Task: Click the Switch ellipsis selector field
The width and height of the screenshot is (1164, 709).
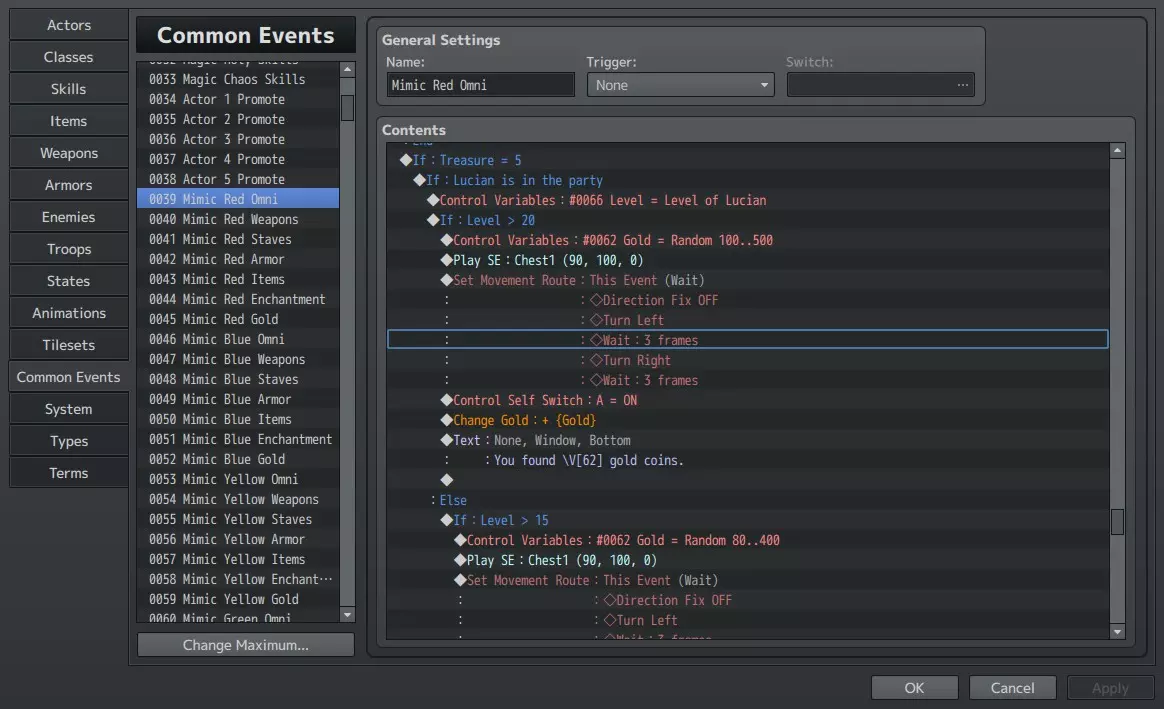Action: [880, 85]
